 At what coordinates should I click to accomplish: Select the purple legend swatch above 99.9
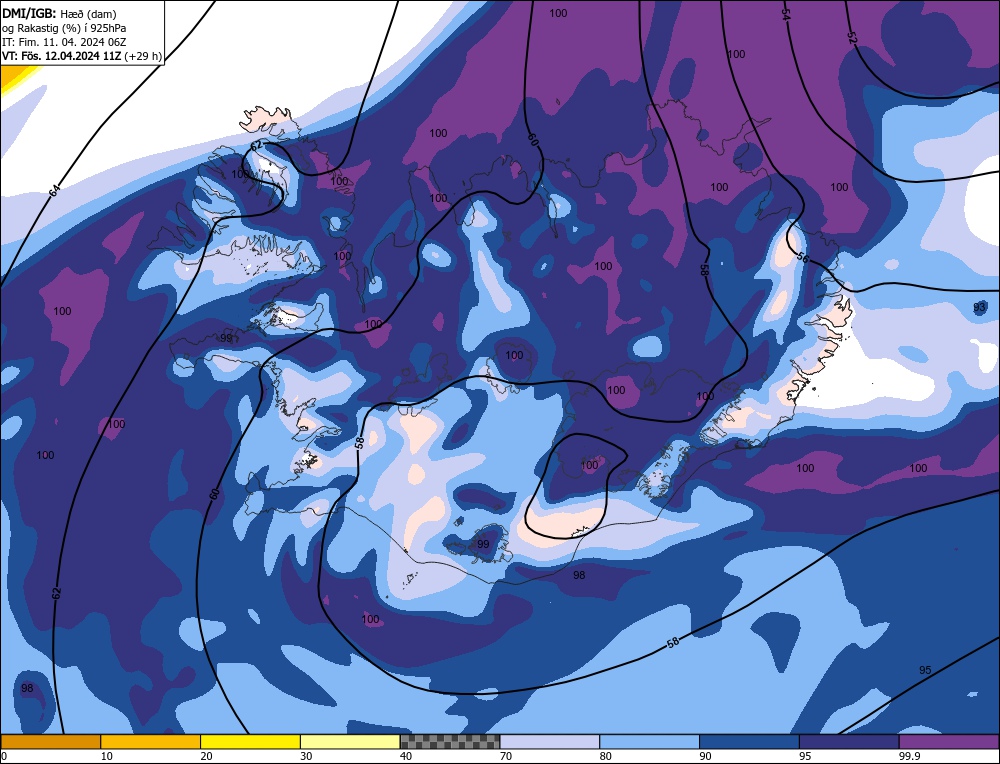point(949,742)
